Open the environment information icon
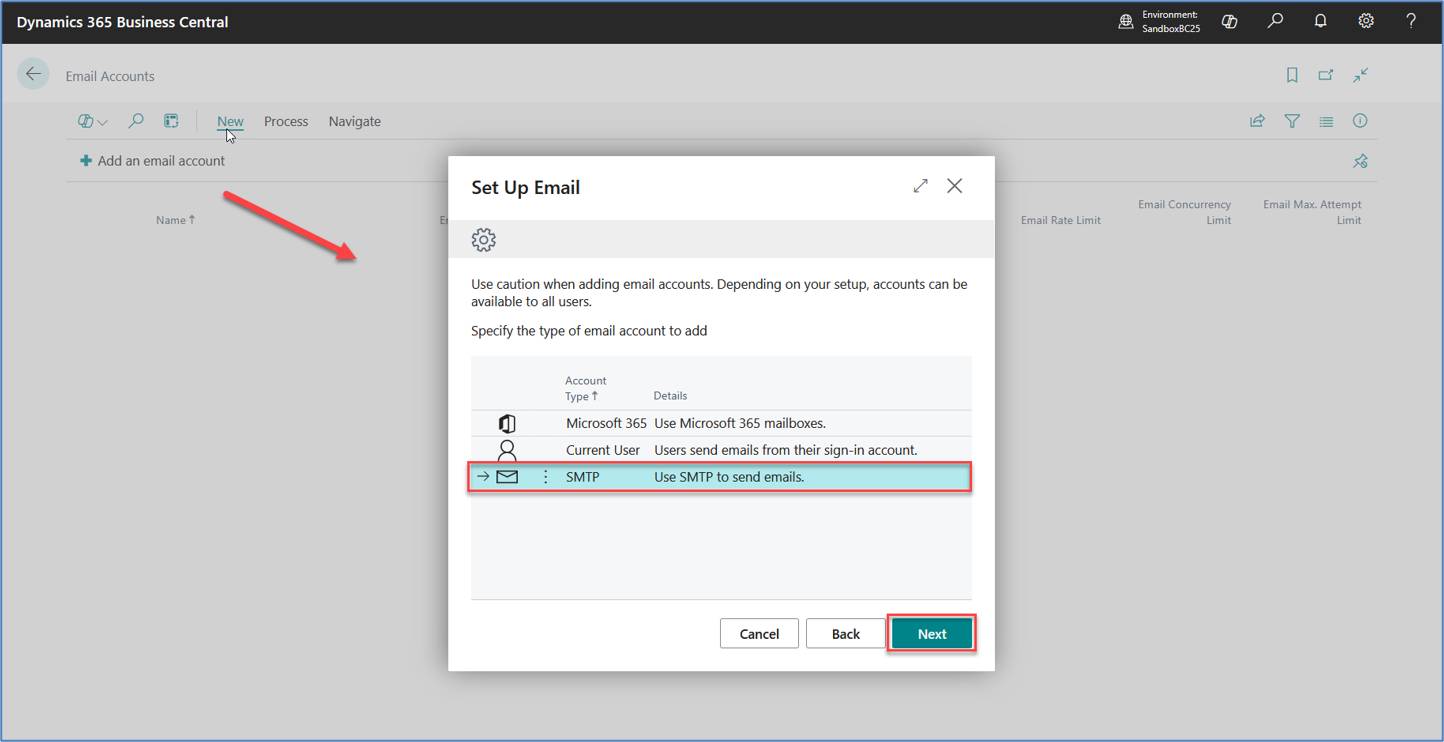The width and height of the screenshot is (1444, 742). pyautogui.click(x=1125, y=21)
